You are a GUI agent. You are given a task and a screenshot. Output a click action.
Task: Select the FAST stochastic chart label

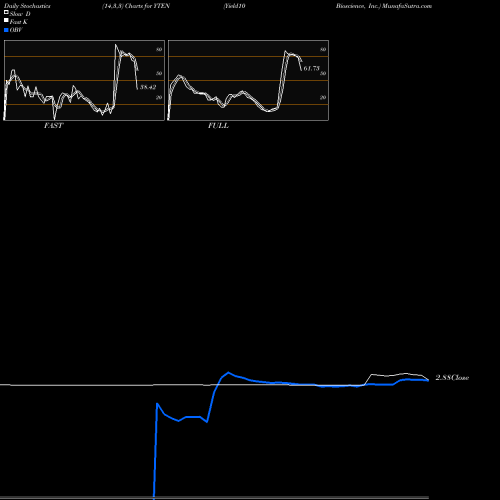[53, 126]
